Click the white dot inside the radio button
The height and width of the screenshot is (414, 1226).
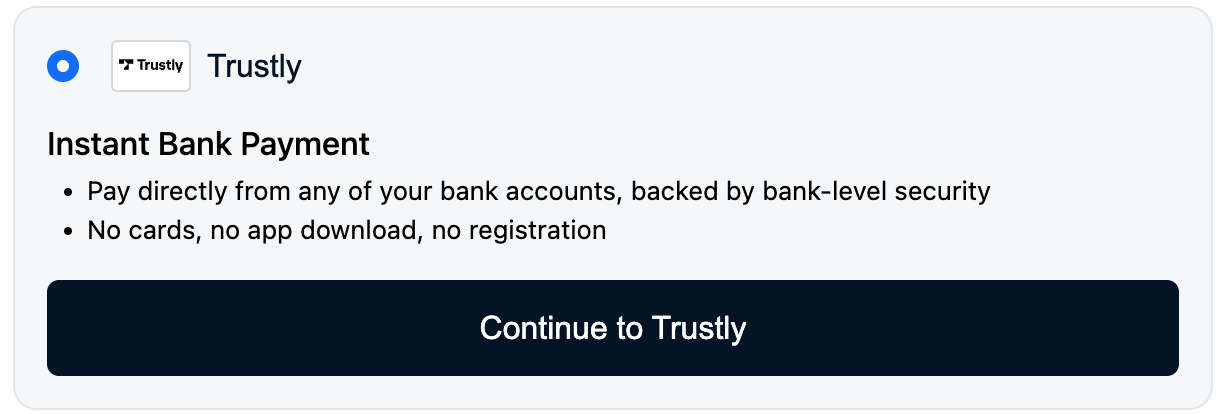(x=63, y=67)
